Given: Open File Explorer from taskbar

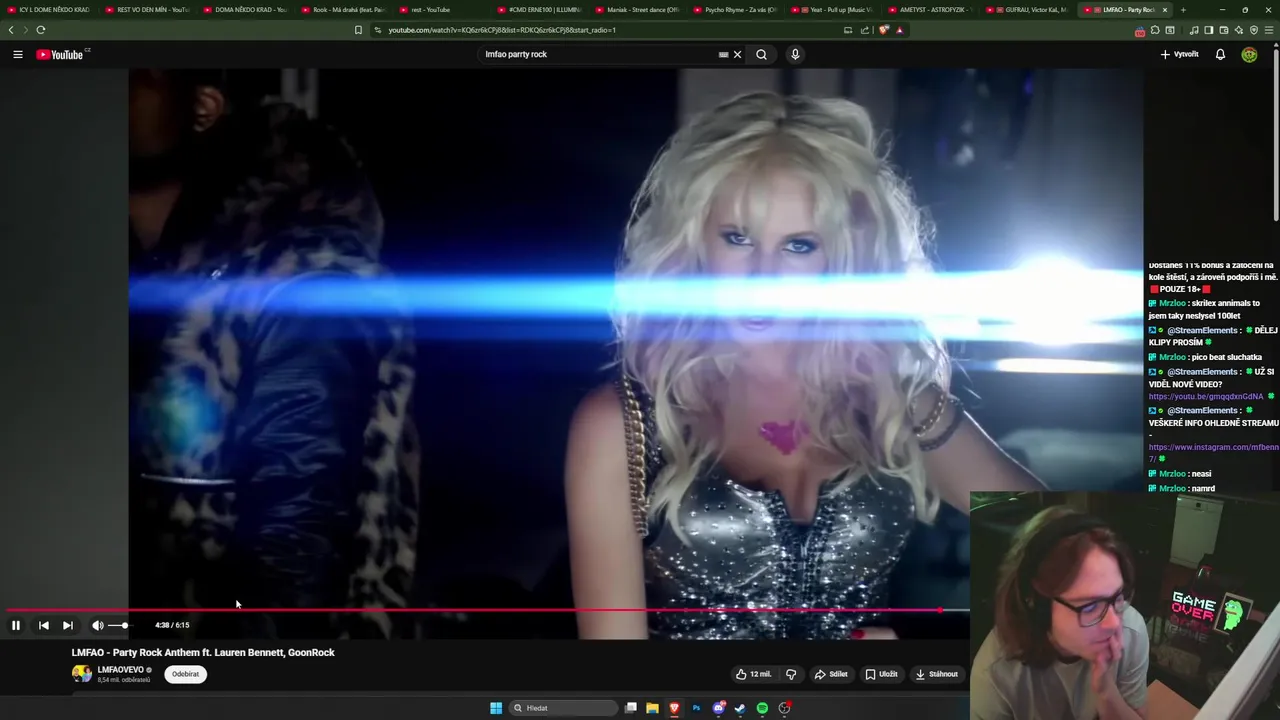Looking at the screenshot, I should point(652,708).
